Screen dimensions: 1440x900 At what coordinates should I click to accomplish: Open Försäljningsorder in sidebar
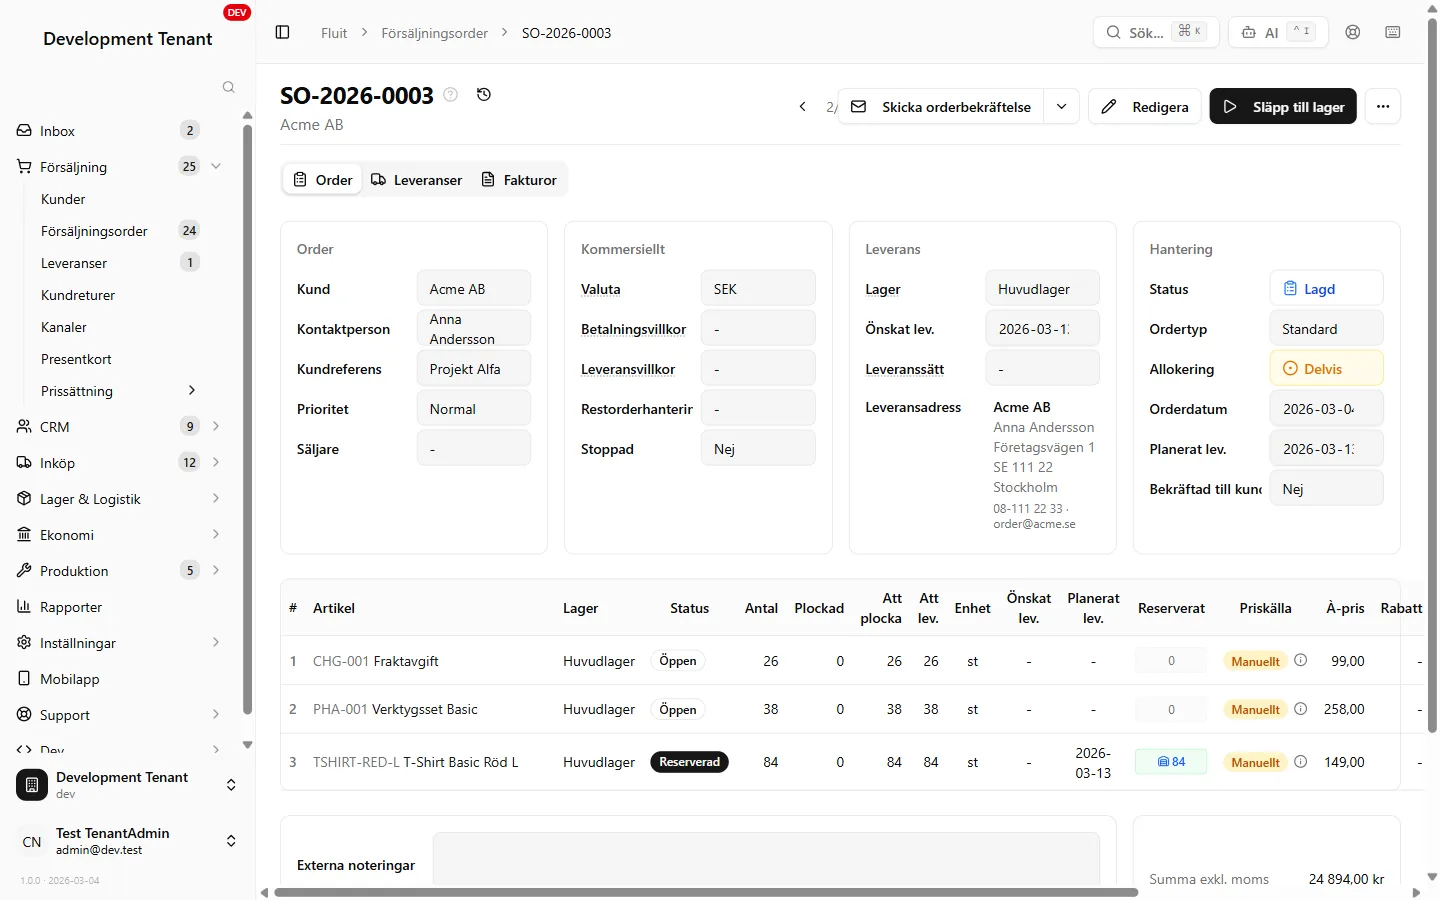[x=94, y=231]
